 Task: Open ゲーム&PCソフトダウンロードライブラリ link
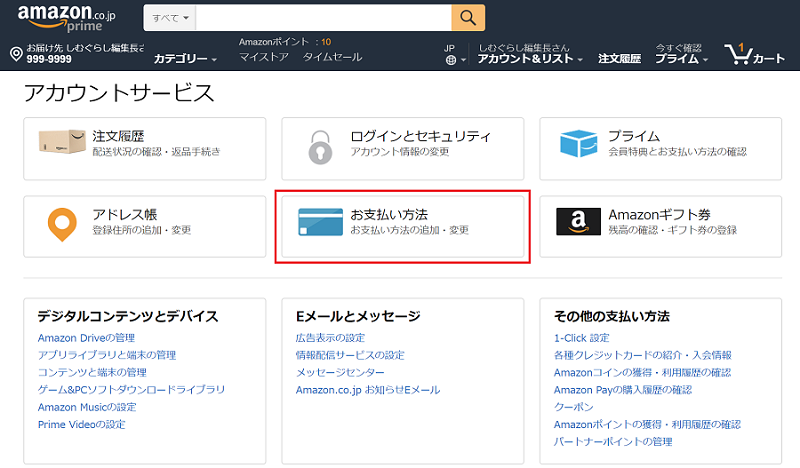point(131,389)
